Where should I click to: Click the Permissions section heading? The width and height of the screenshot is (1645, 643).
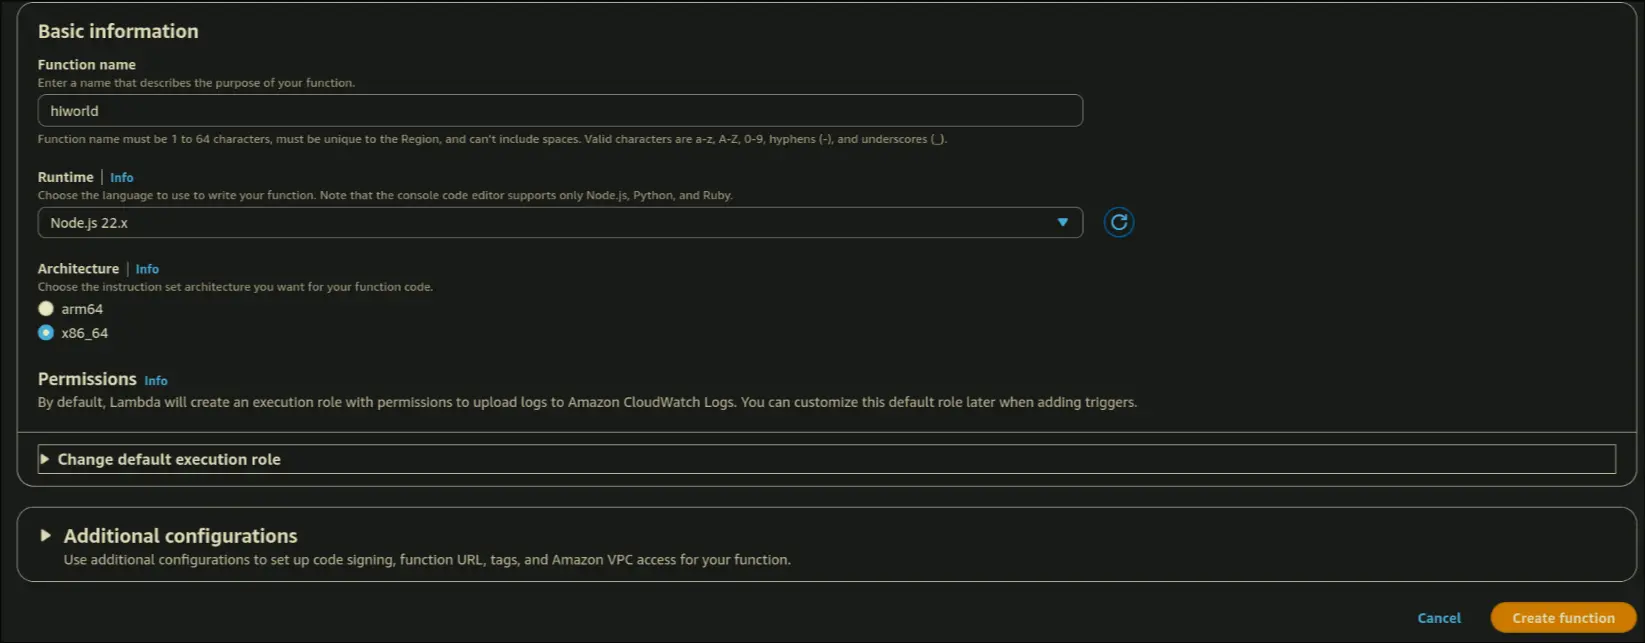pyautogui.click(x=87, y=379)
